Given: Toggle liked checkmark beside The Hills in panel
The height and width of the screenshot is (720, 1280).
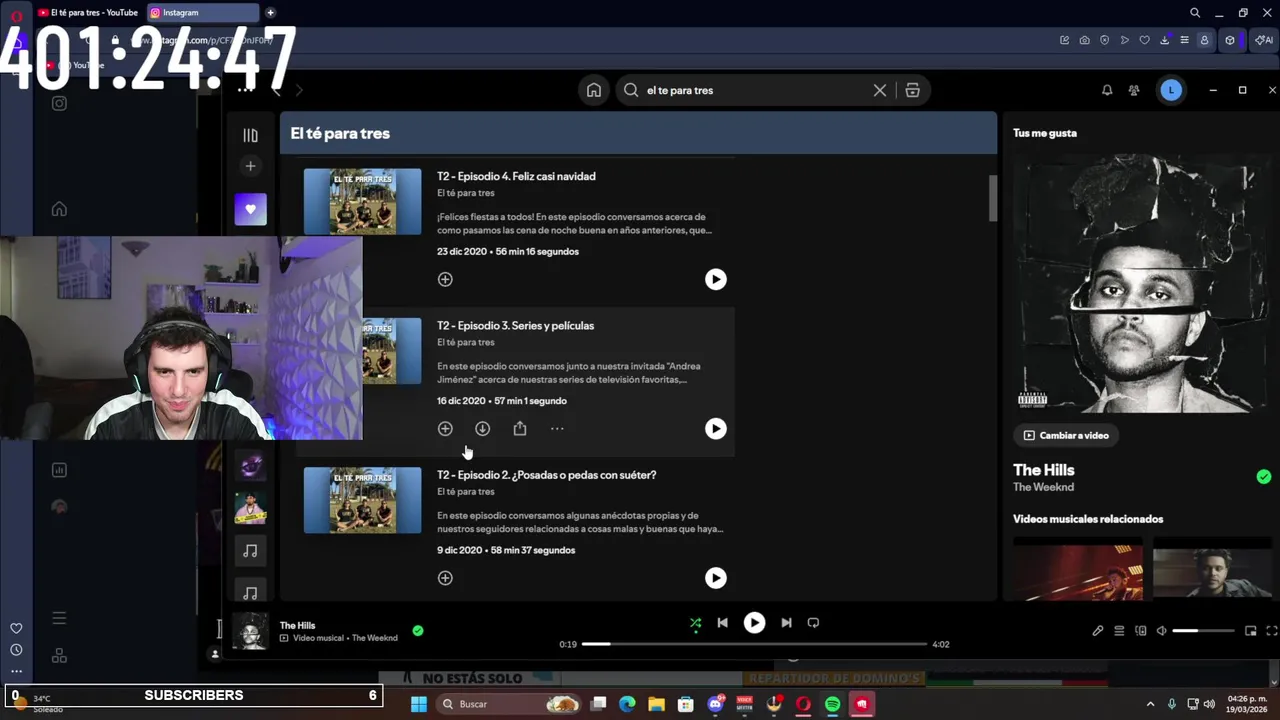Looking at the screenshot, I should click(x=1263, y=477).
